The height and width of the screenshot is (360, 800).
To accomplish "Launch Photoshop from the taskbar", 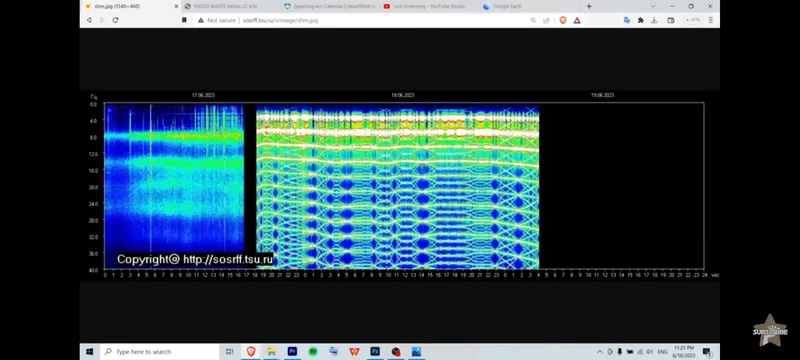I will 375,351.
